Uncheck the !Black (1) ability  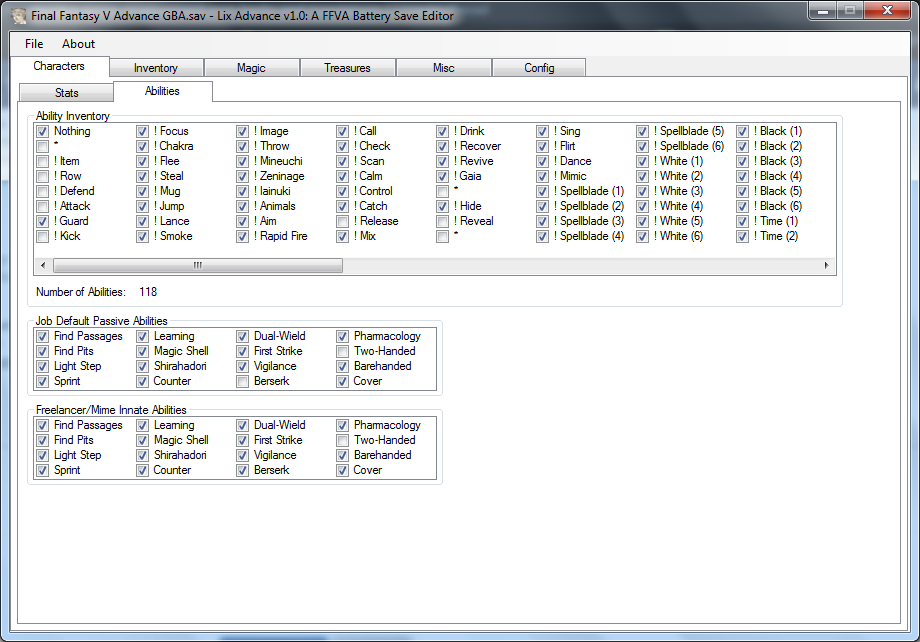pyautogui.click(x=743, y=131)
